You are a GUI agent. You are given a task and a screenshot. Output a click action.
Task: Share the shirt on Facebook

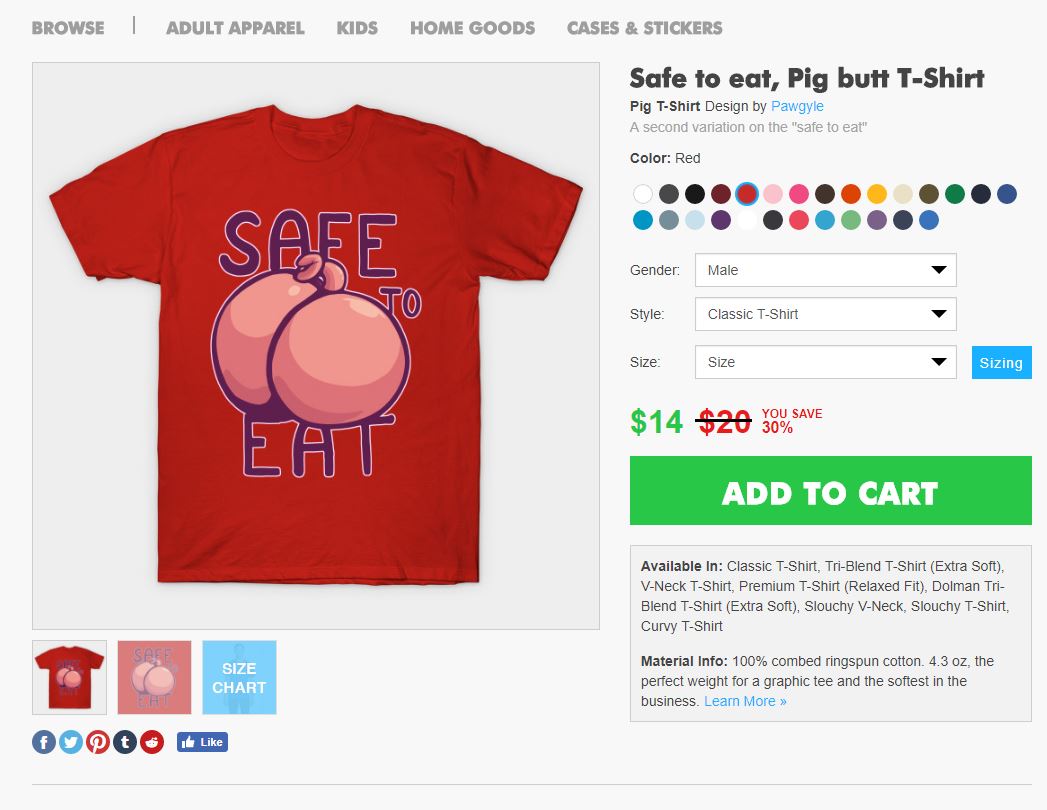[x=44, y=742]
